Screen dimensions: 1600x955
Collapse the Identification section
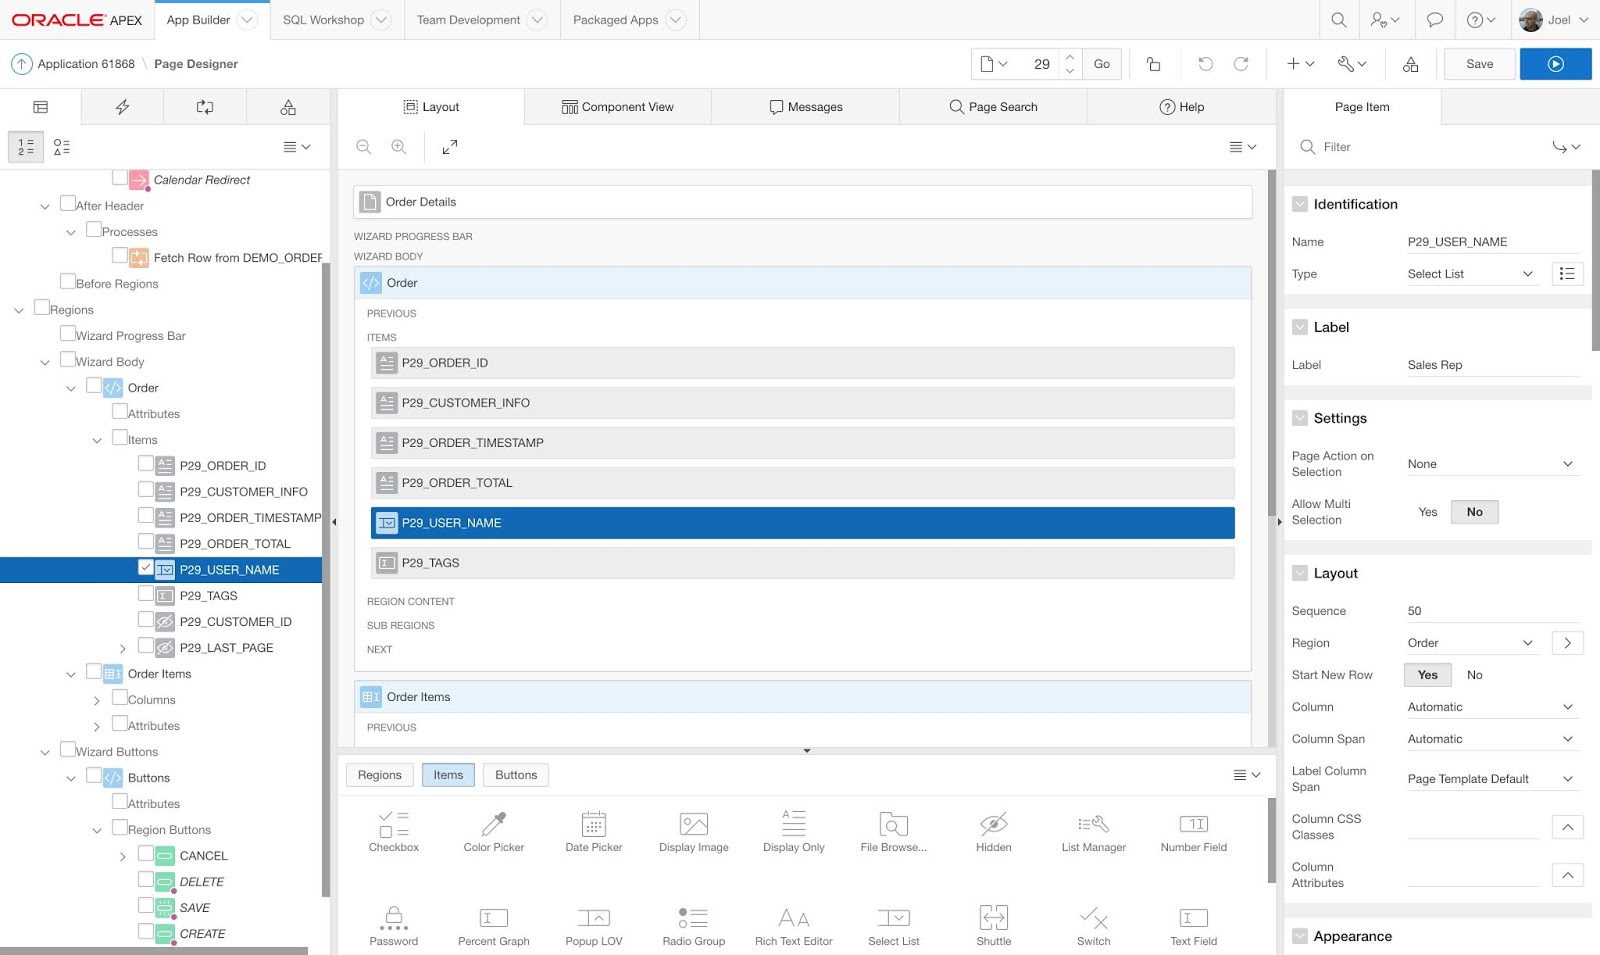tap(1300, 204)
